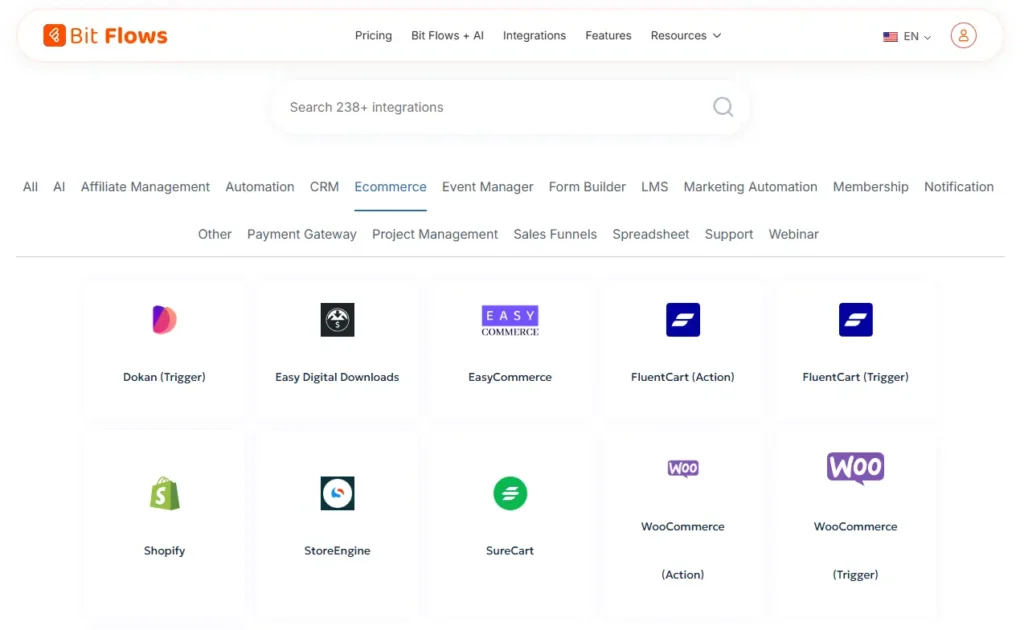The image size is (1024, 630).
Task: Show Payment Gateway integrations
Action: coord(302,234)
